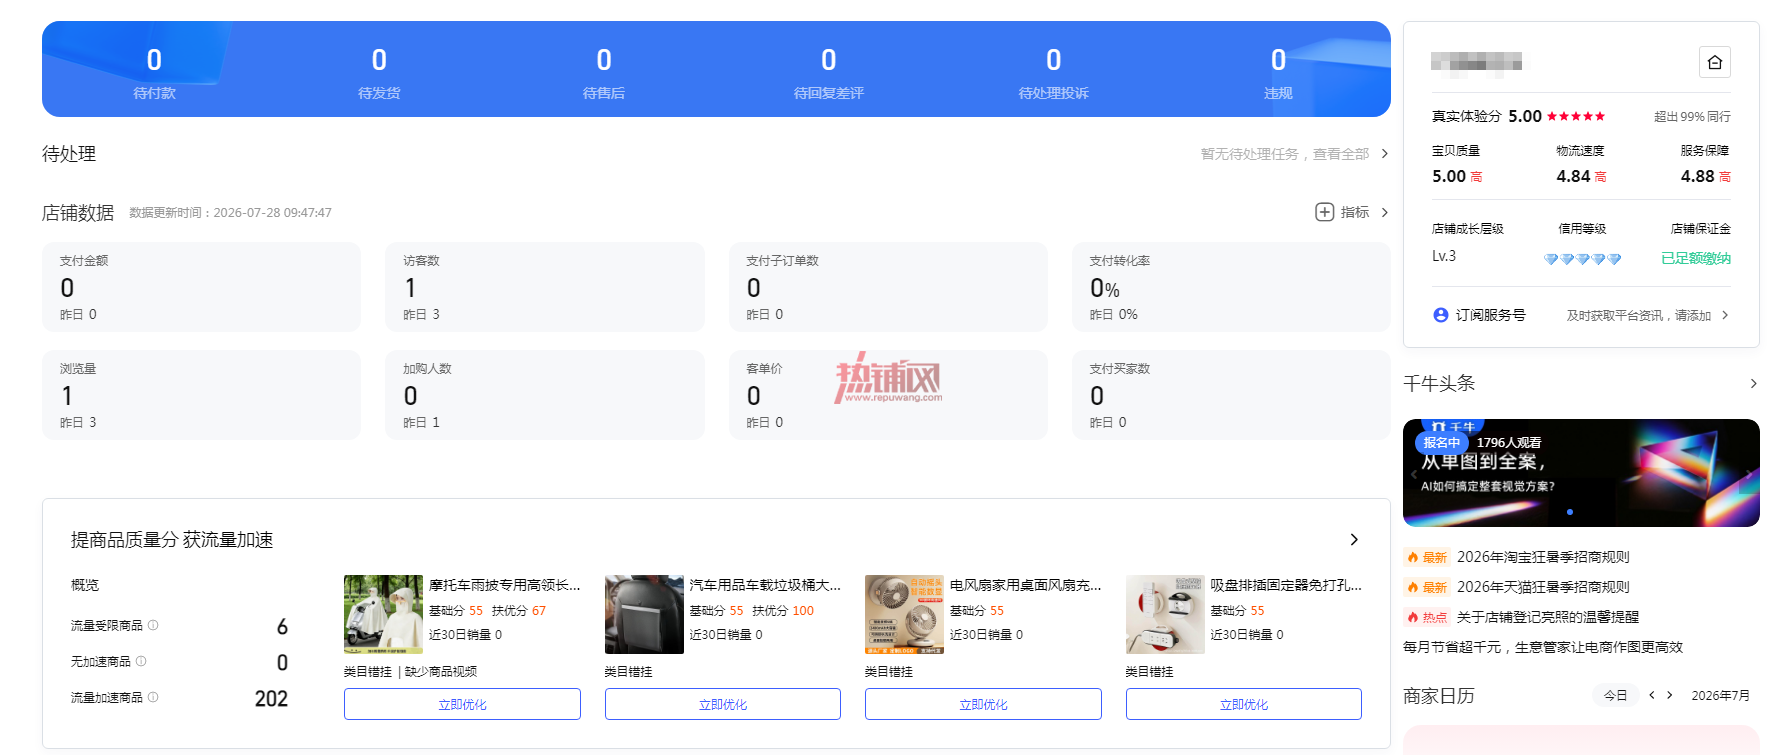Screen dimensions: 1776x755
Task: Expand the 千牛头条 section arrow
Action: tap(1753, 384)
